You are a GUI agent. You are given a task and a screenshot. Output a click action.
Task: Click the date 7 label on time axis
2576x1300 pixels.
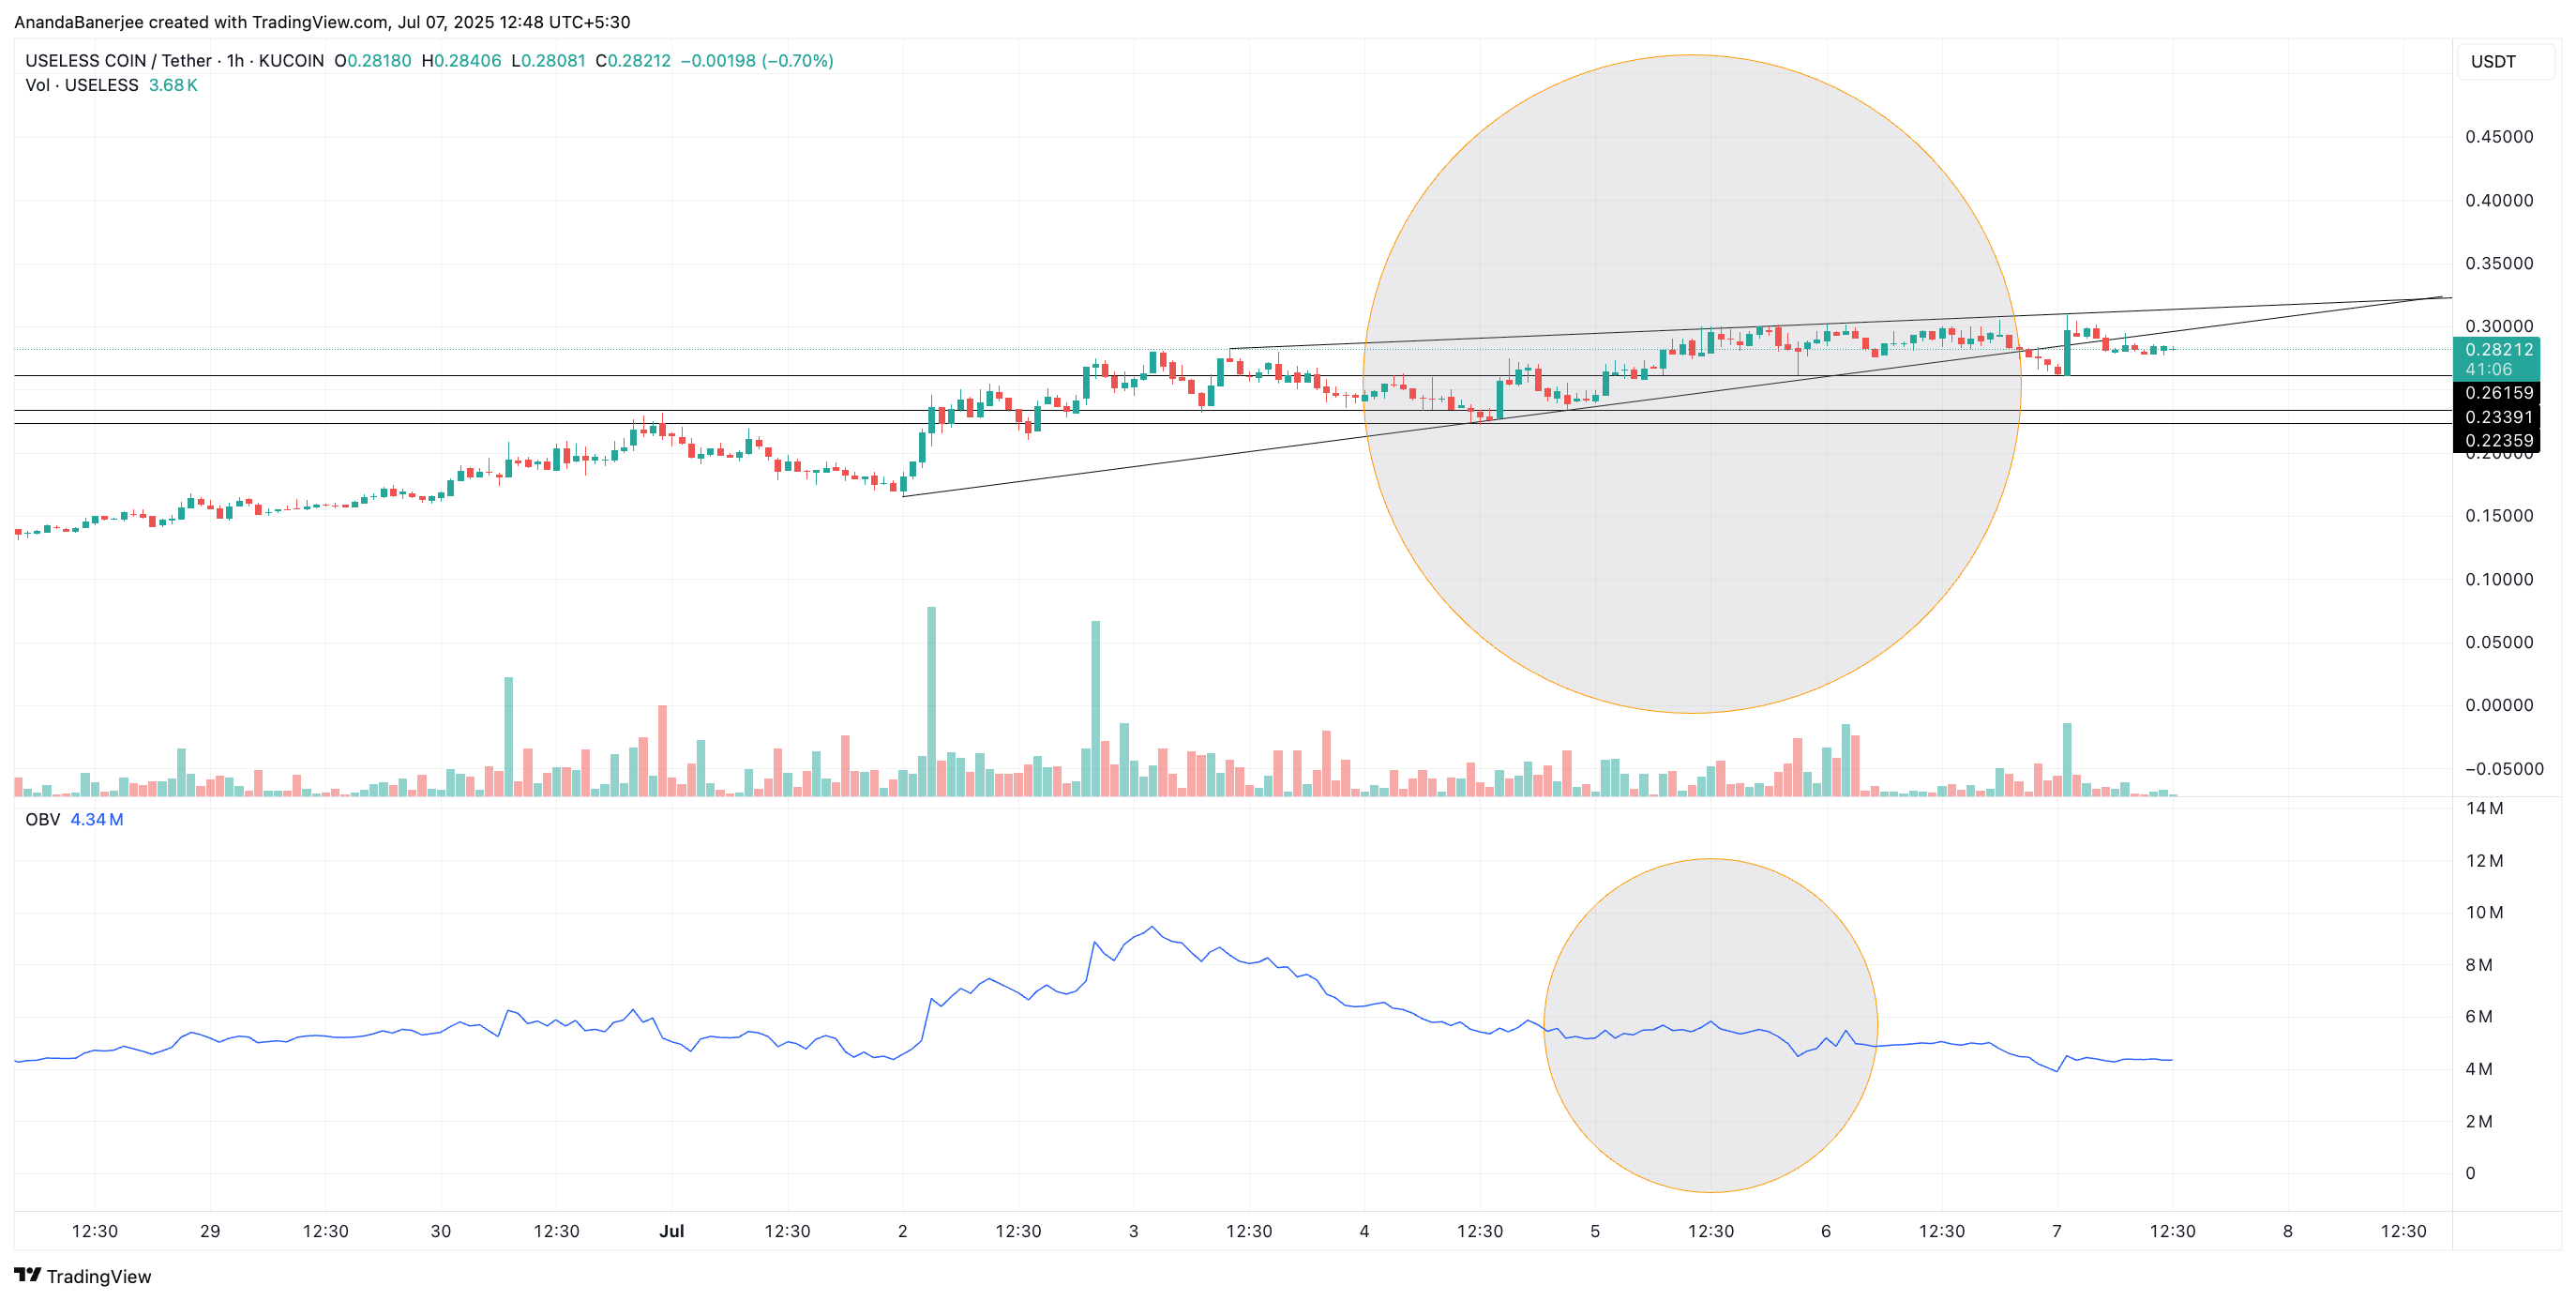pyautogui.click(x=2057, y=1231)
